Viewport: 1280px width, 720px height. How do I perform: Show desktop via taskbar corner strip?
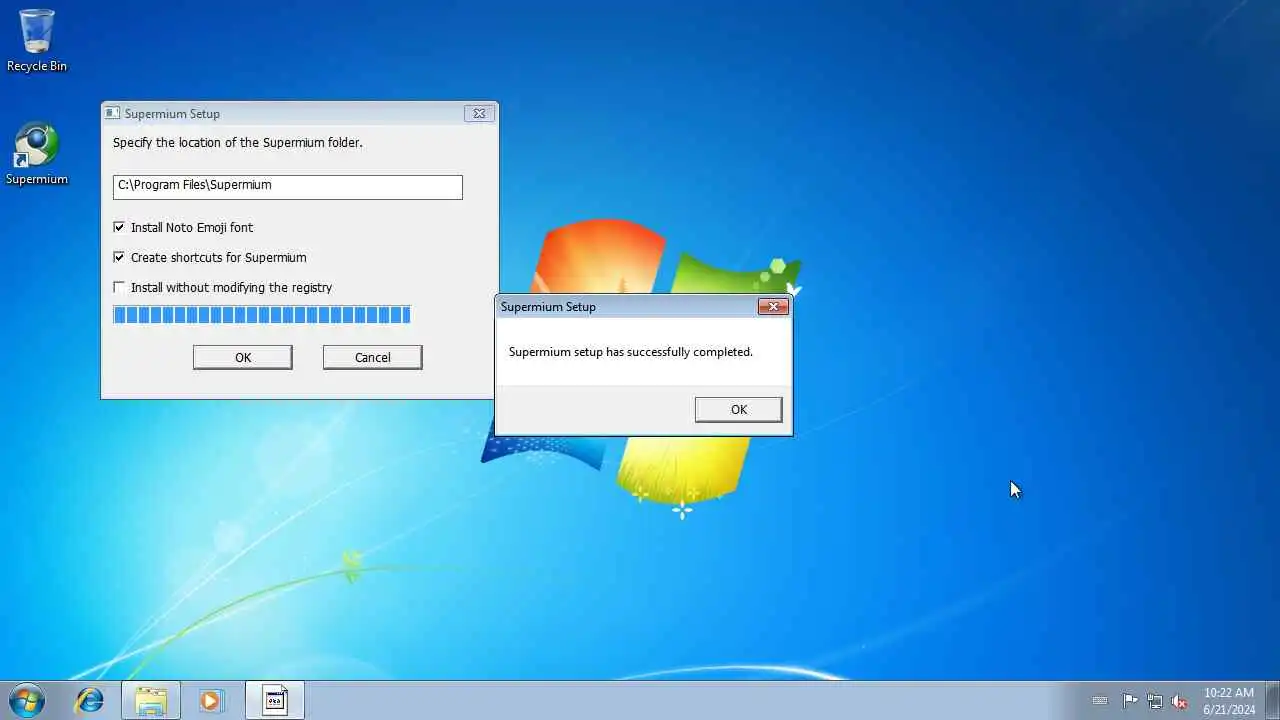[x=1273, y=700]
